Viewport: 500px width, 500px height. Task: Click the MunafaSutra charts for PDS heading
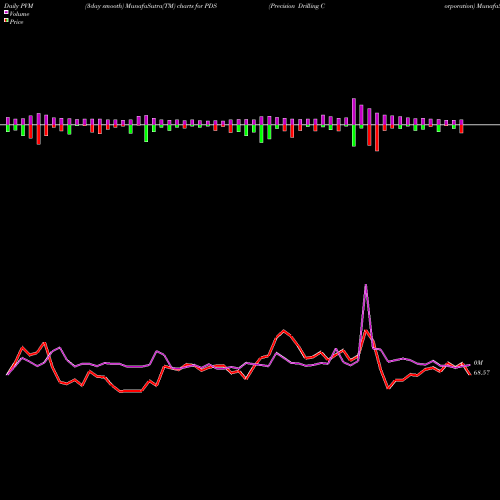point(151,6)
